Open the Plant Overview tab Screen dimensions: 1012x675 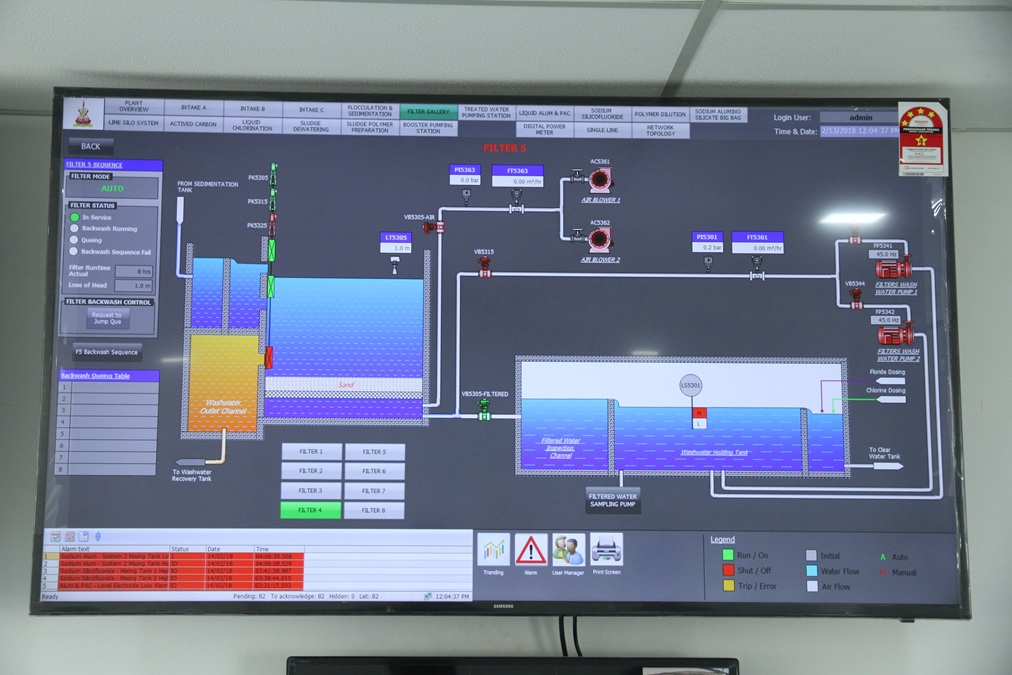coord(133,107)
